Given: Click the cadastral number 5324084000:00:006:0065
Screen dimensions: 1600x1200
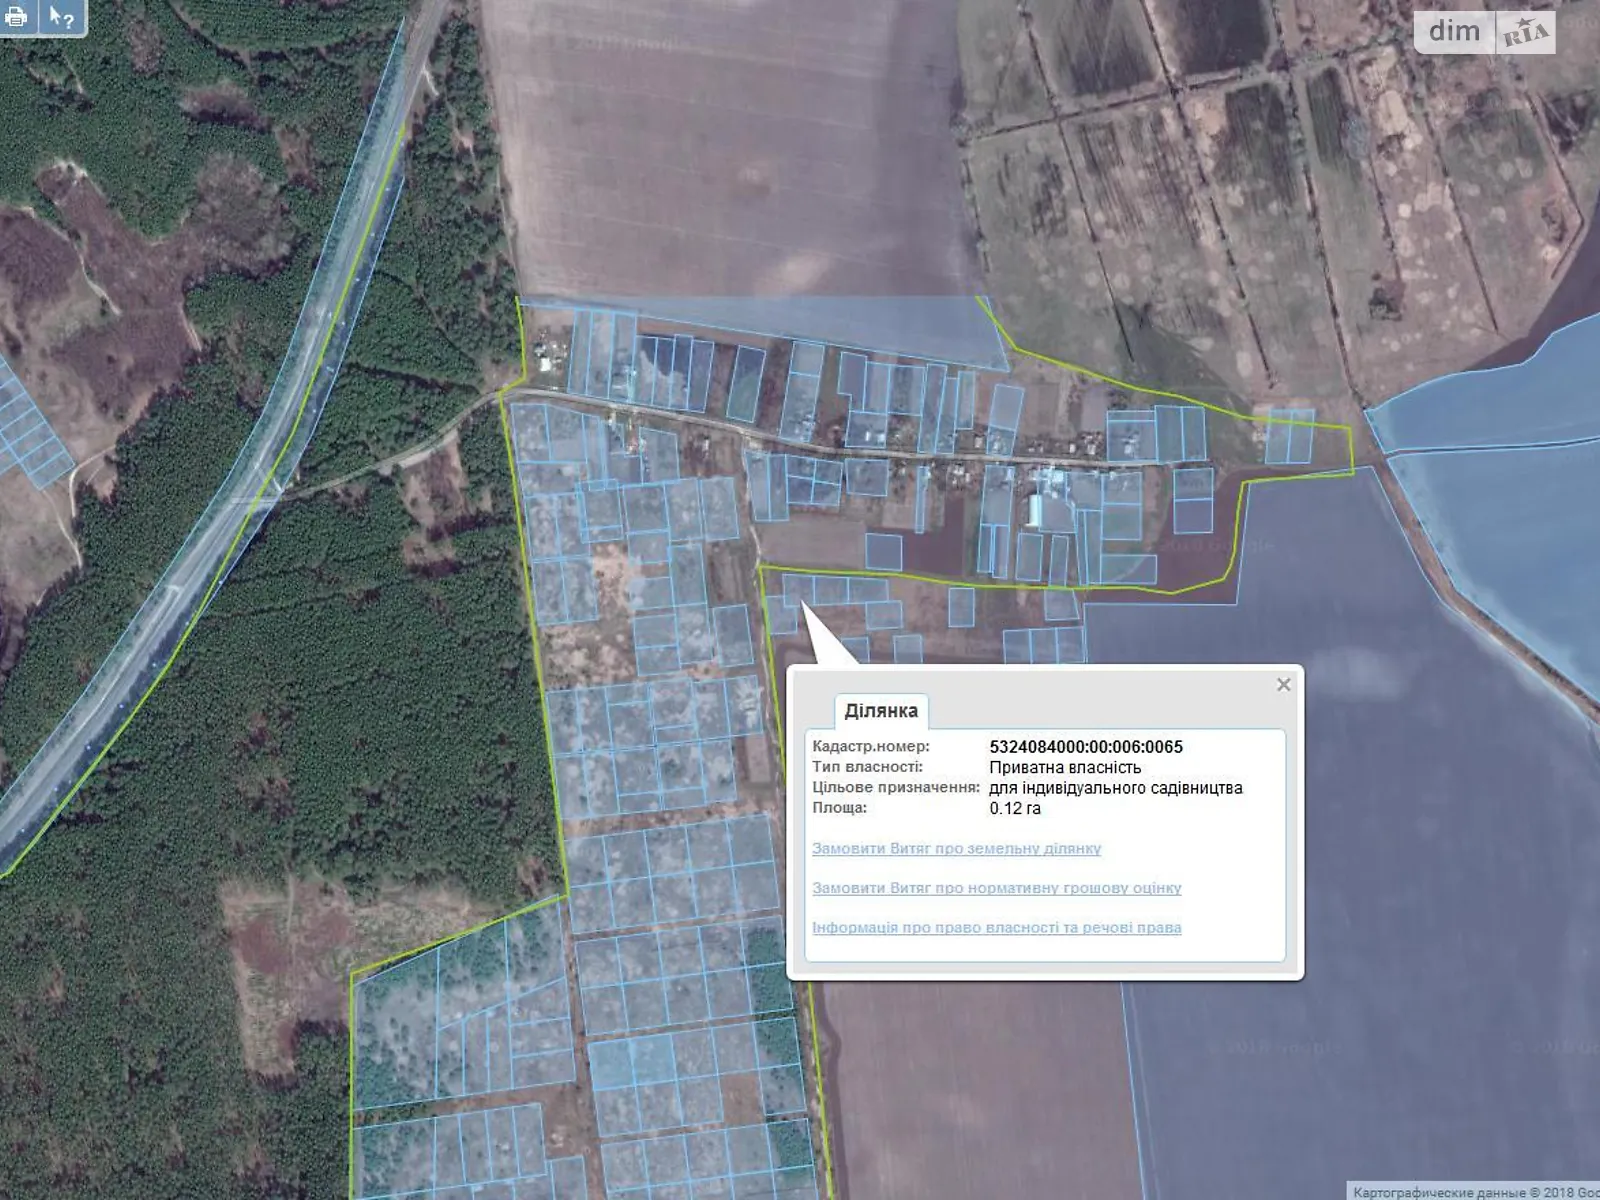Looking at the screenshot, I should 1086,747.
